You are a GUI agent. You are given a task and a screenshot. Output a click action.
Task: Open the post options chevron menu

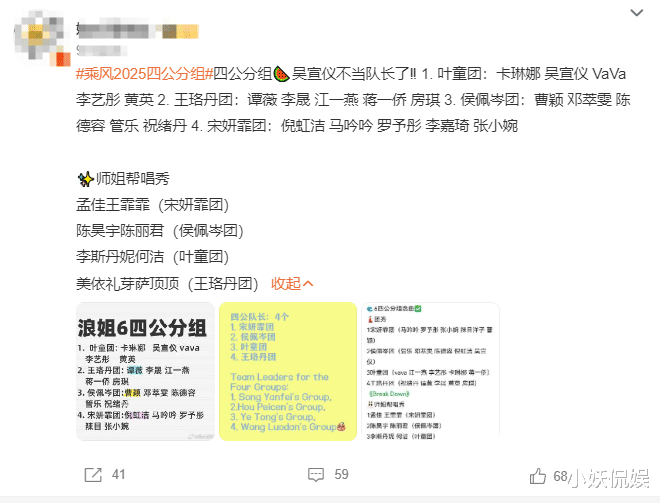(x=636, y=13)
